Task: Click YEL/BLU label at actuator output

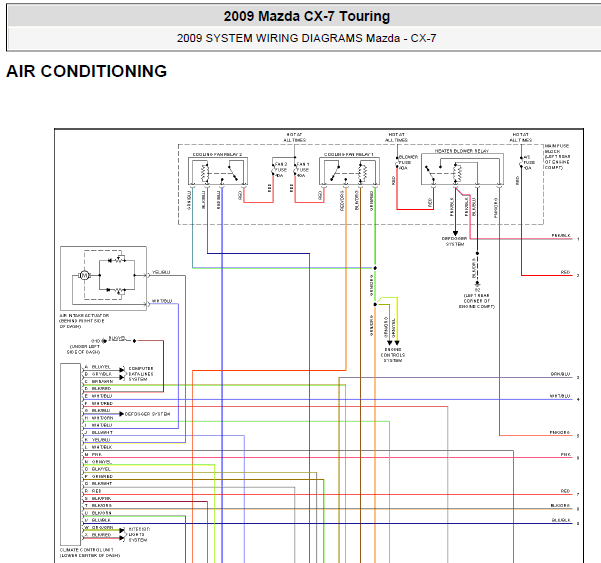Action: [161, 272]
